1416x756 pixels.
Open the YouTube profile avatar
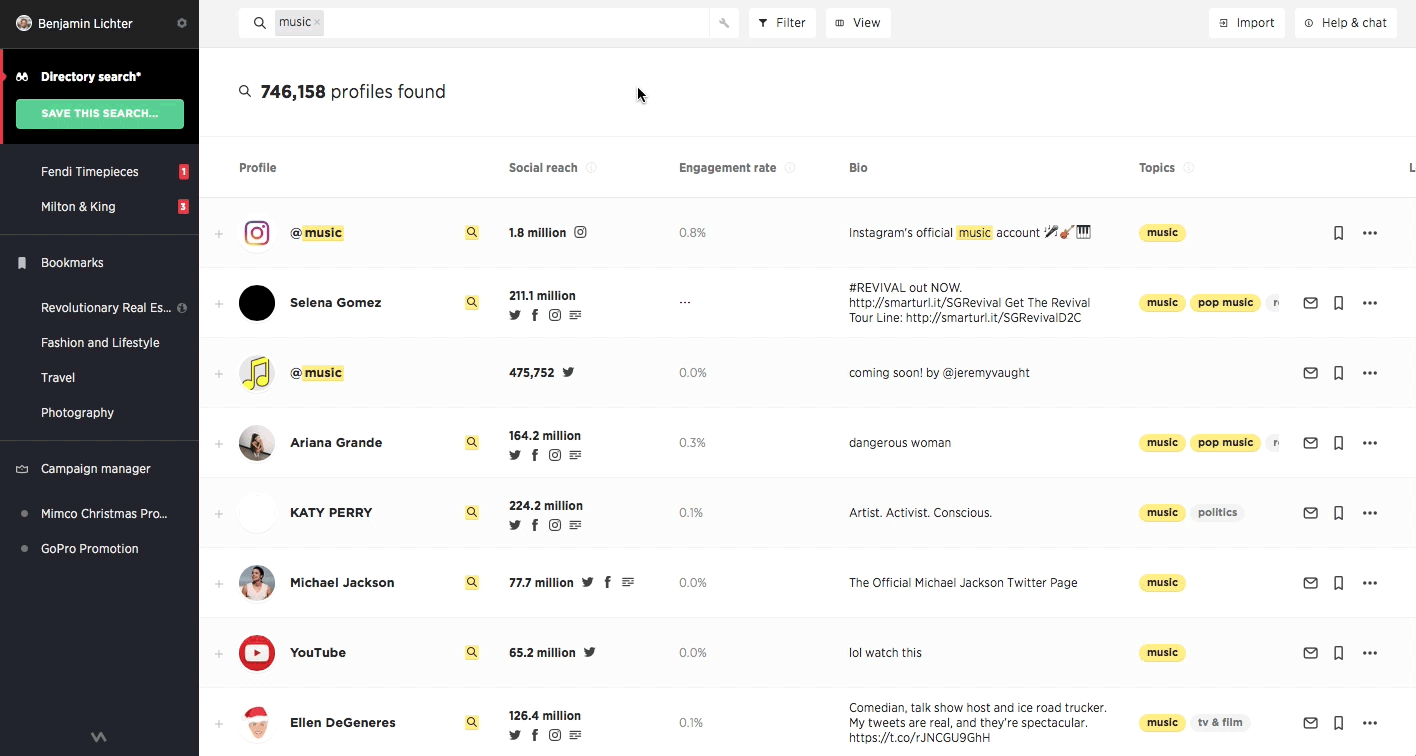[x=257, y=653]
